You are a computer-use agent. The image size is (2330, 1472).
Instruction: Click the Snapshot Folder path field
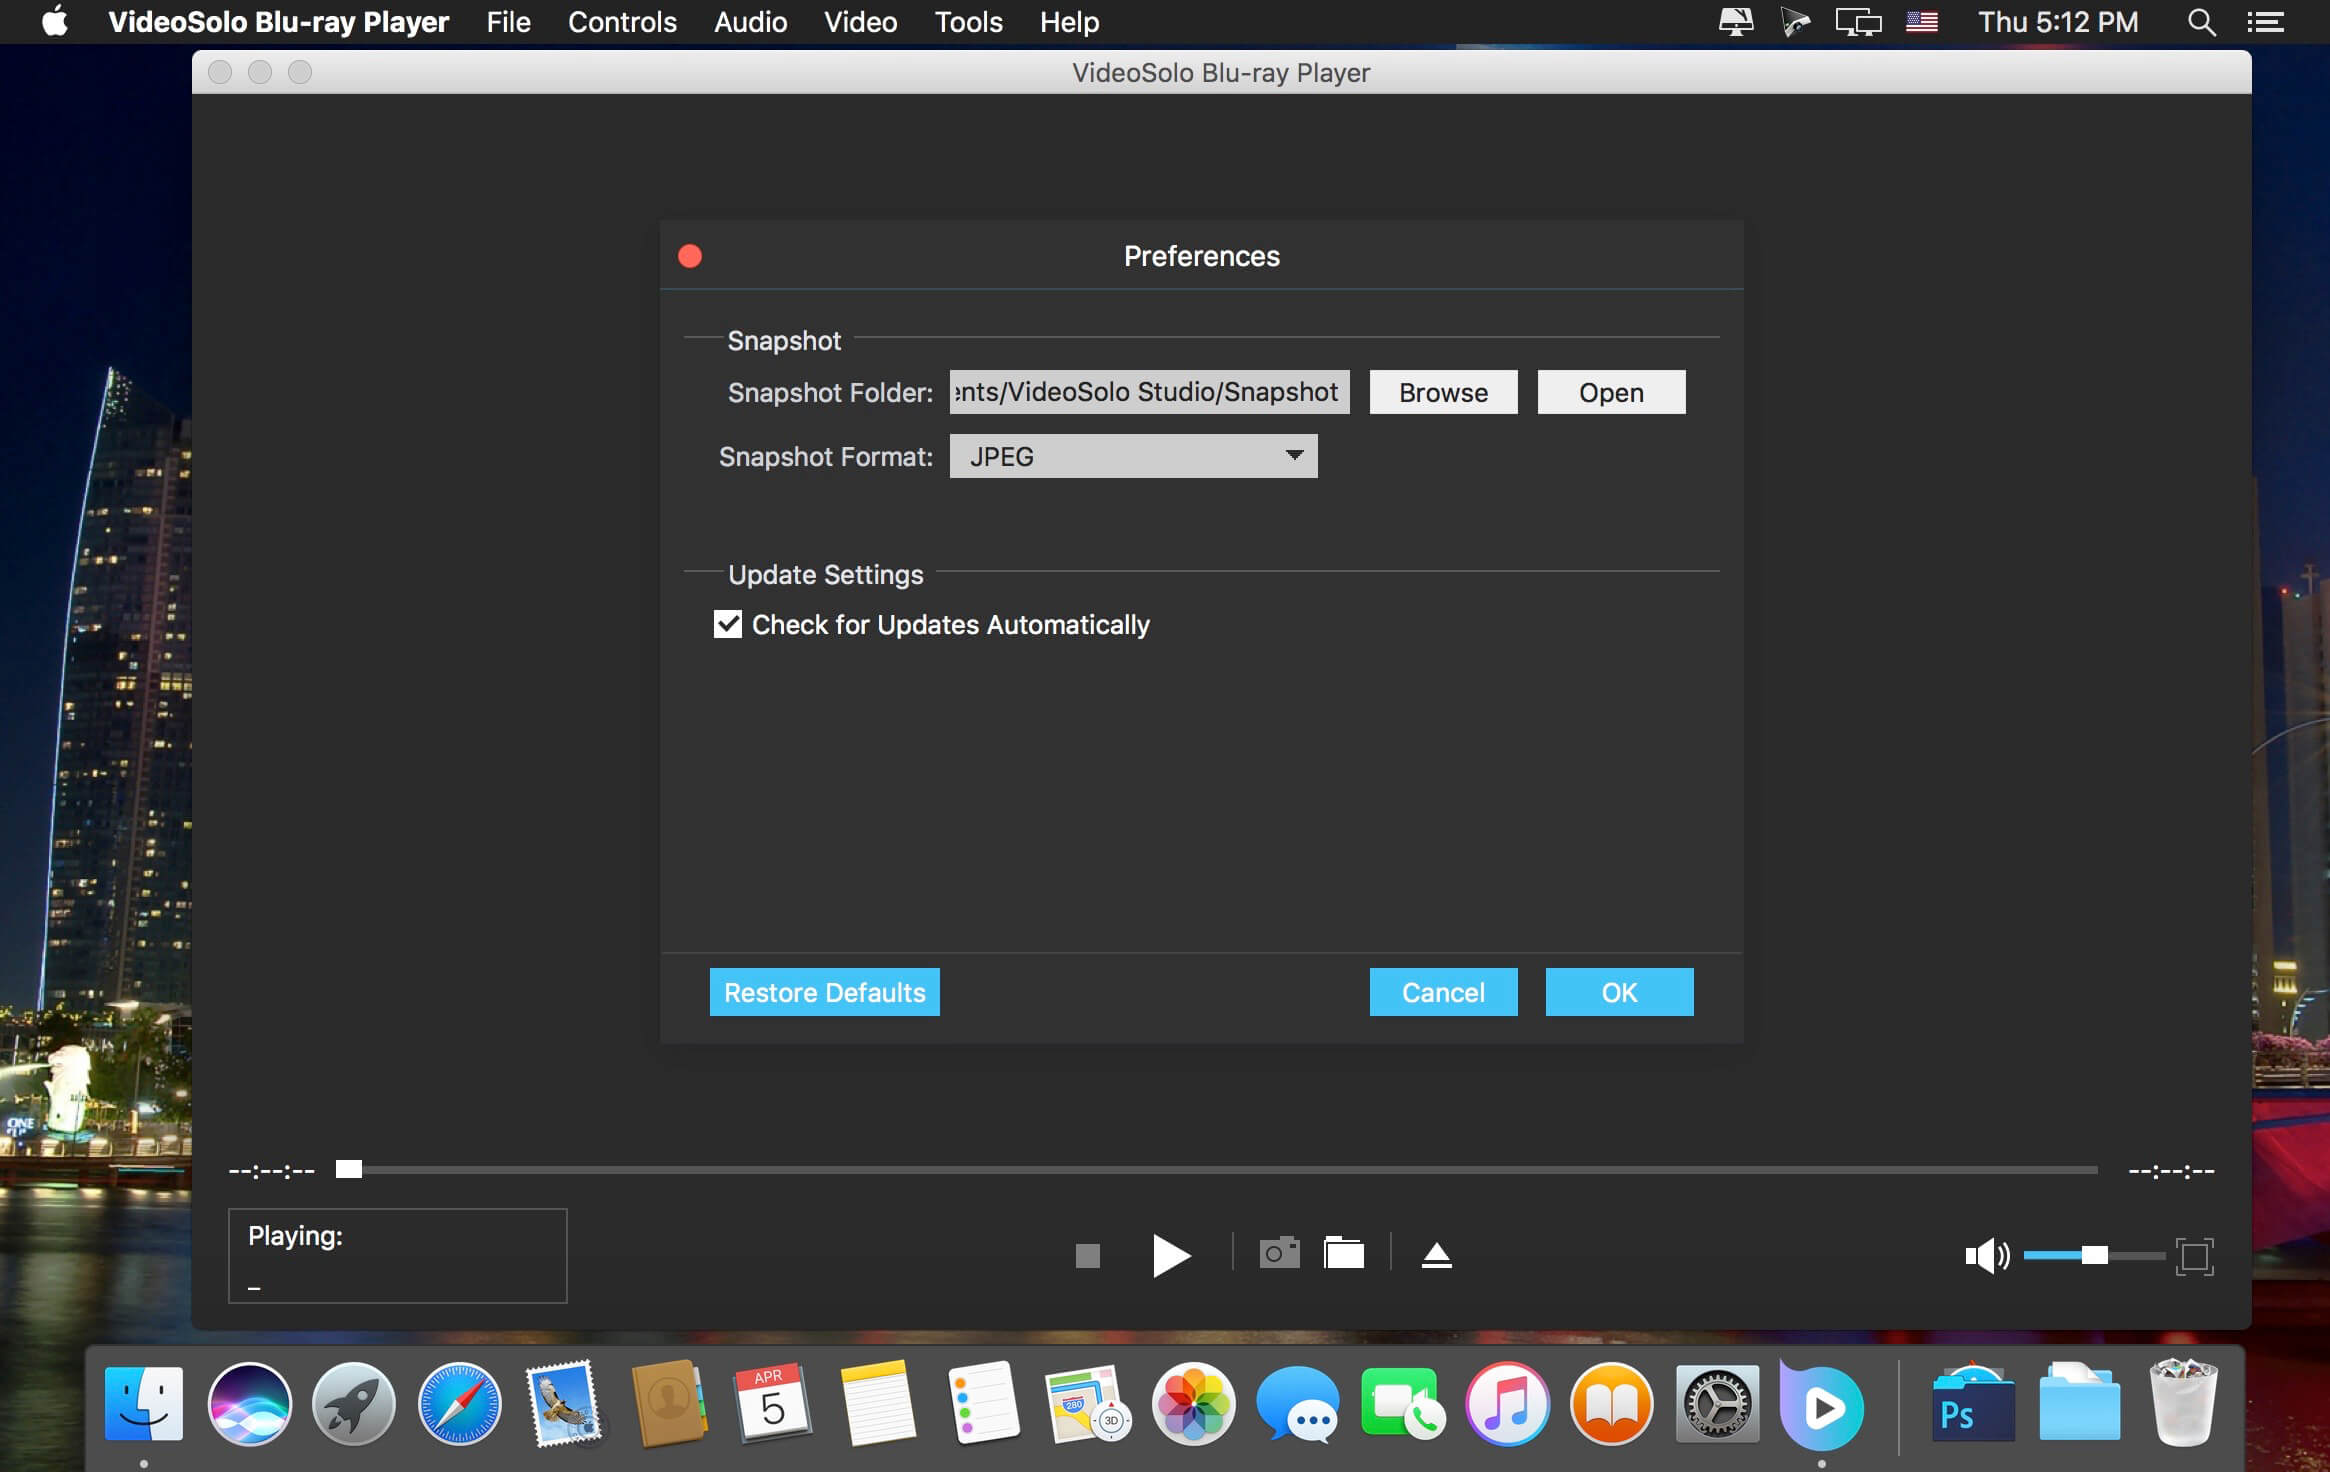pyautogui.click(x=1148, y=392)
